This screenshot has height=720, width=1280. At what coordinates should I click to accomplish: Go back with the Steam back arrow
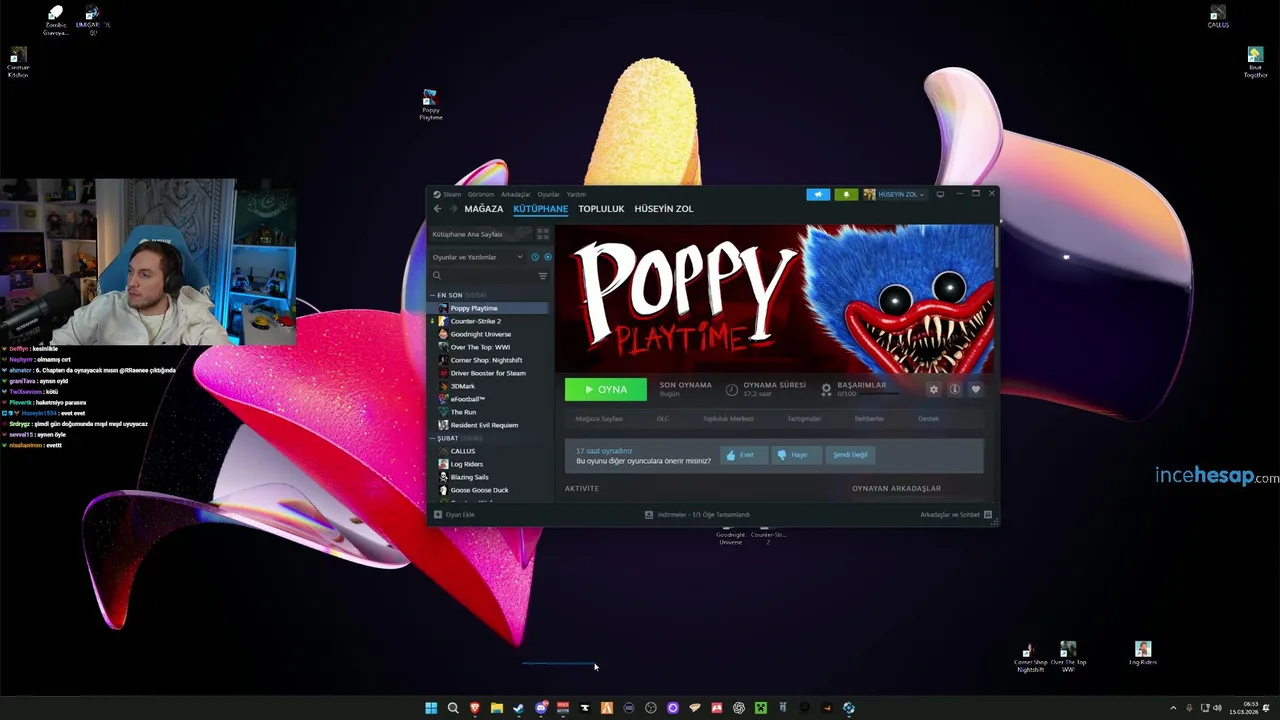click(x=437, y=209)
